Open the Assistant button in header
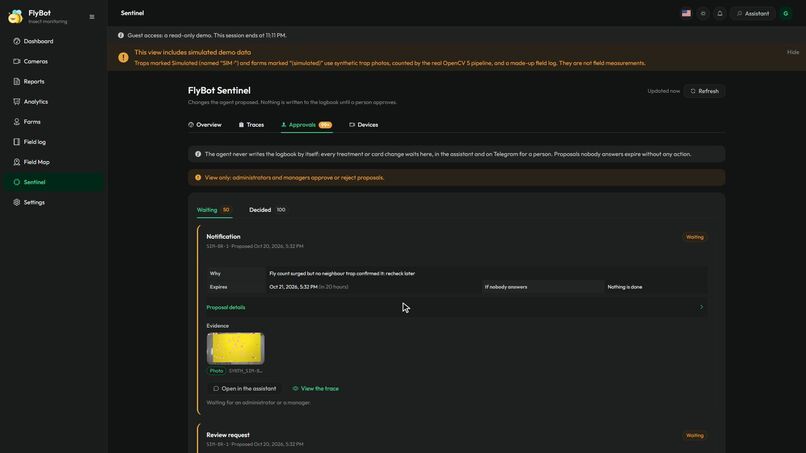Screen dimensions: 806x453 tap(753, 13)
